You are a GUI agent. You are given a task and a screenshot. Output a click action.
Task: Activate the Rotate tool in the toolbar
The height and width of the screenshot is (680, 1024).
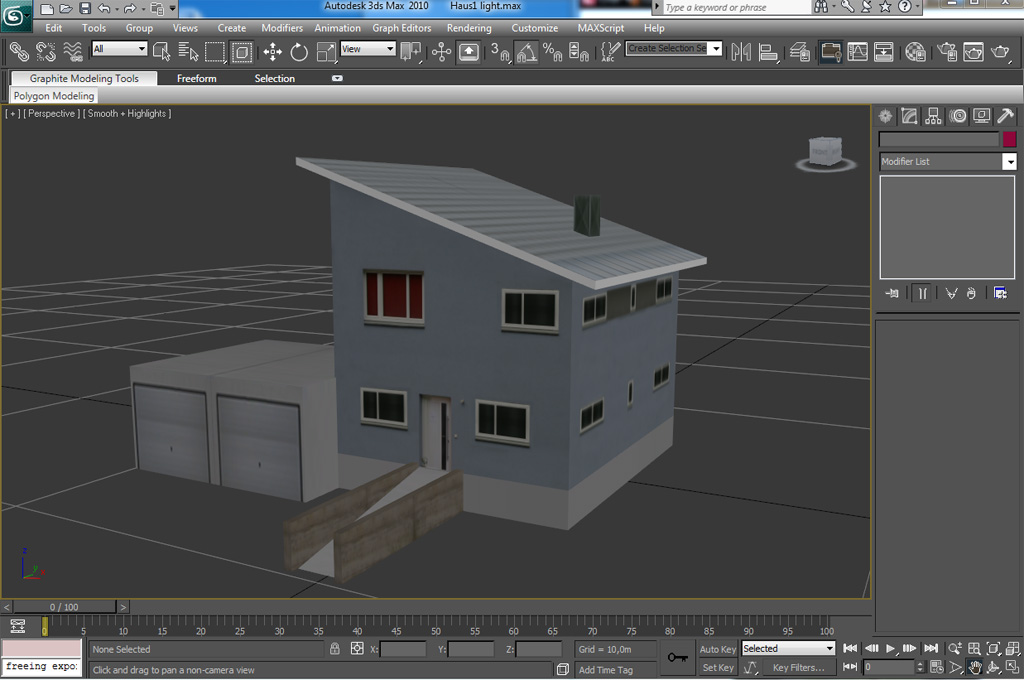pos(299,51)
